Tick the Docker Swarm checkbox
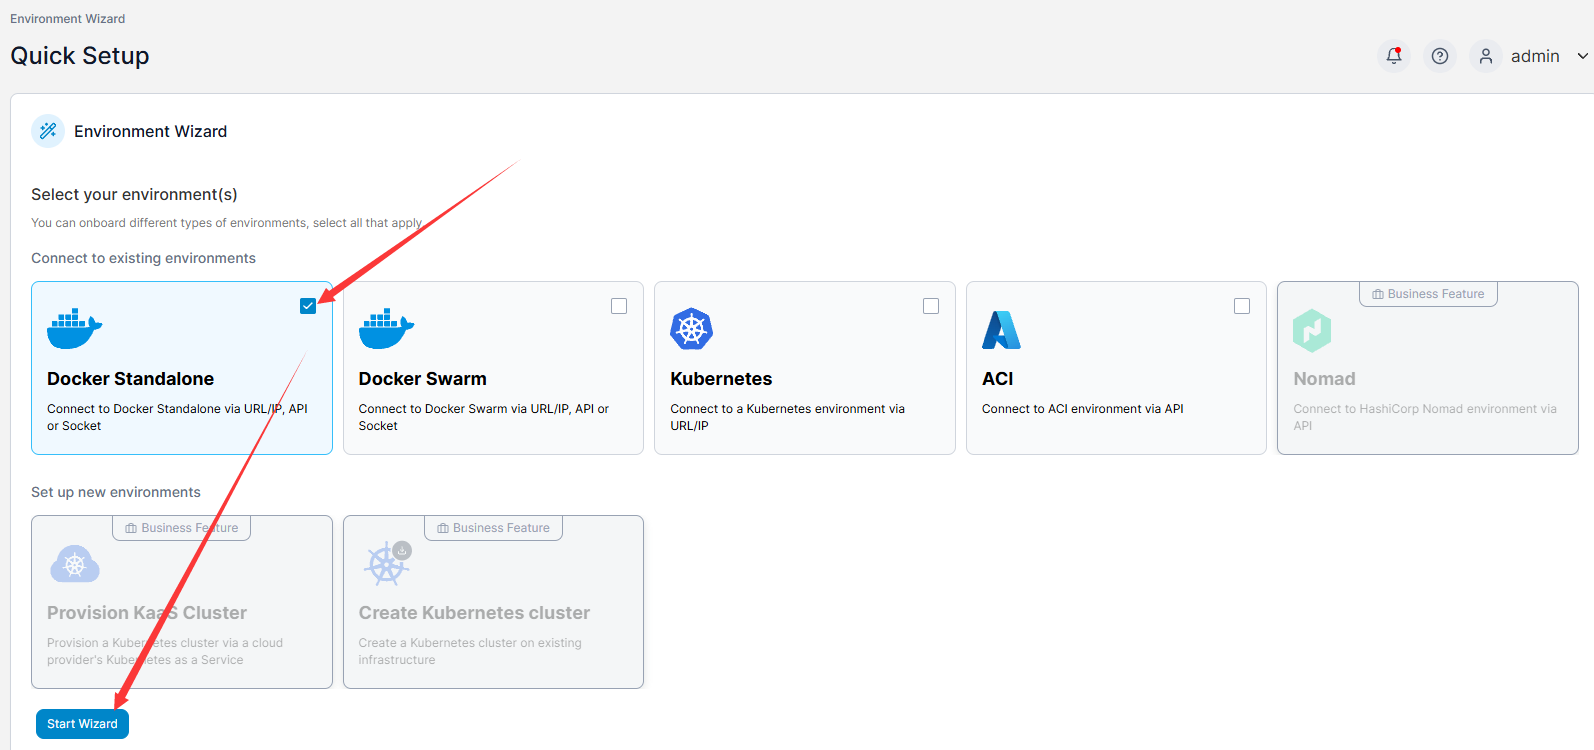The width and height of the screenshot is (1594, 750). click(x=619, y=306)
